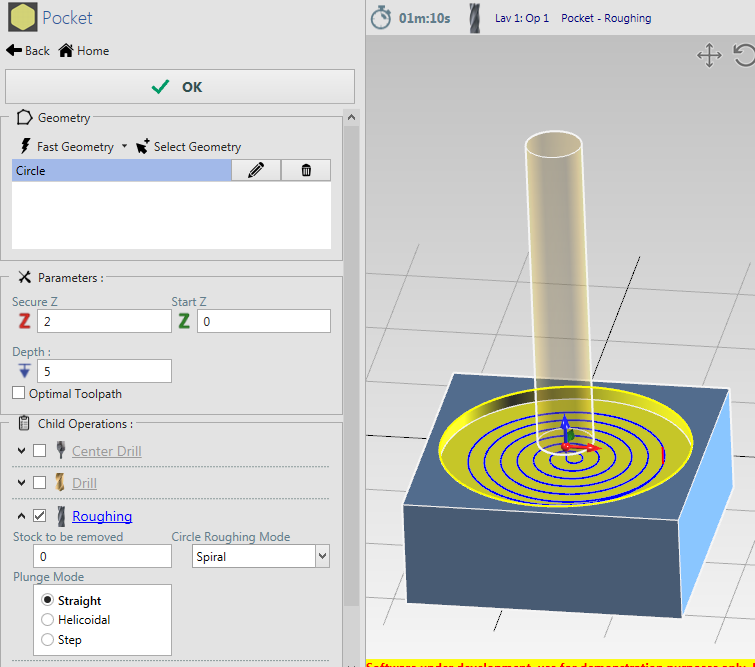Click the Geometry section polygon icon
755x667 pixels.
tap(24, 118)
